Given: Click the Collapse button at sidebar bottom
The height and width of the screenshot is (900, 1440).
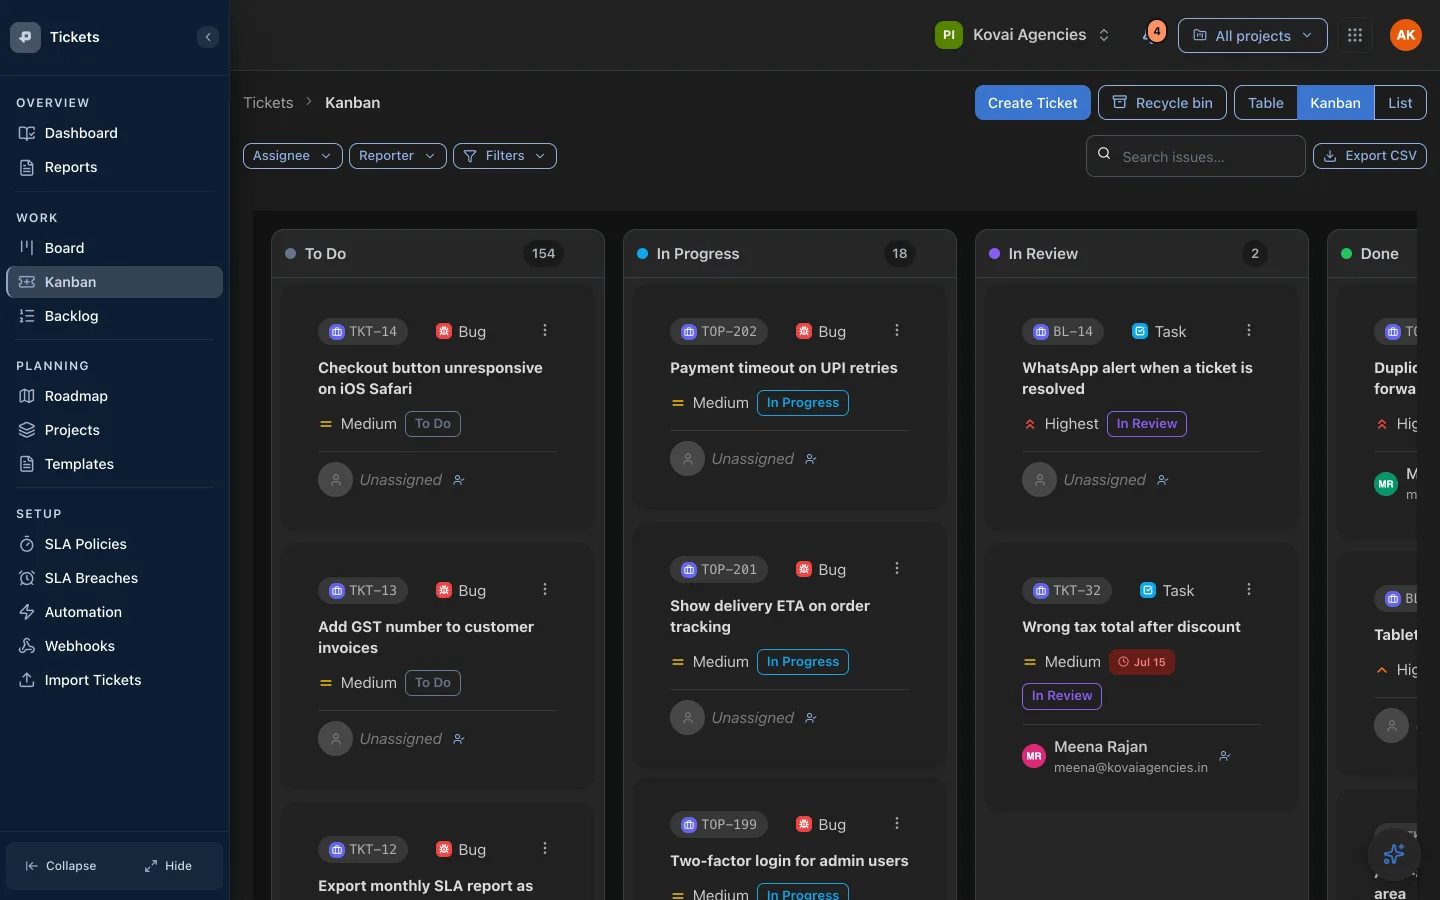Looking at the screenshot, I should tap(61, 866).
